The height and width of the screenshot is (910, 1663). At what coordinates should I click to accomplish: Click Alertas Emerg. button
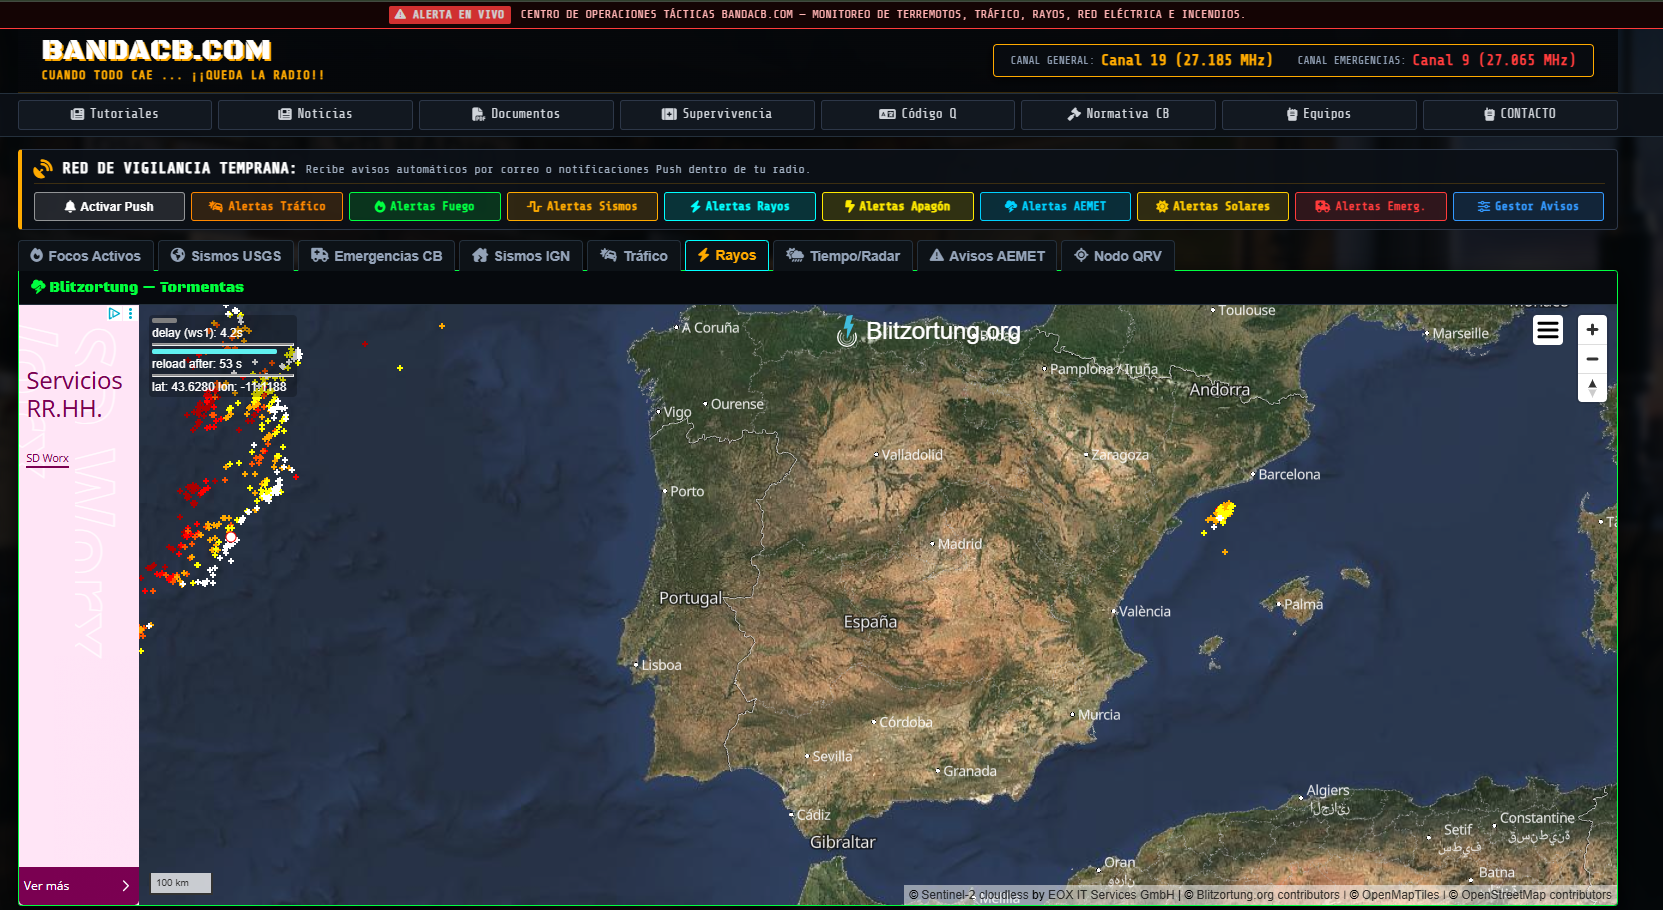coord(1371,206)
